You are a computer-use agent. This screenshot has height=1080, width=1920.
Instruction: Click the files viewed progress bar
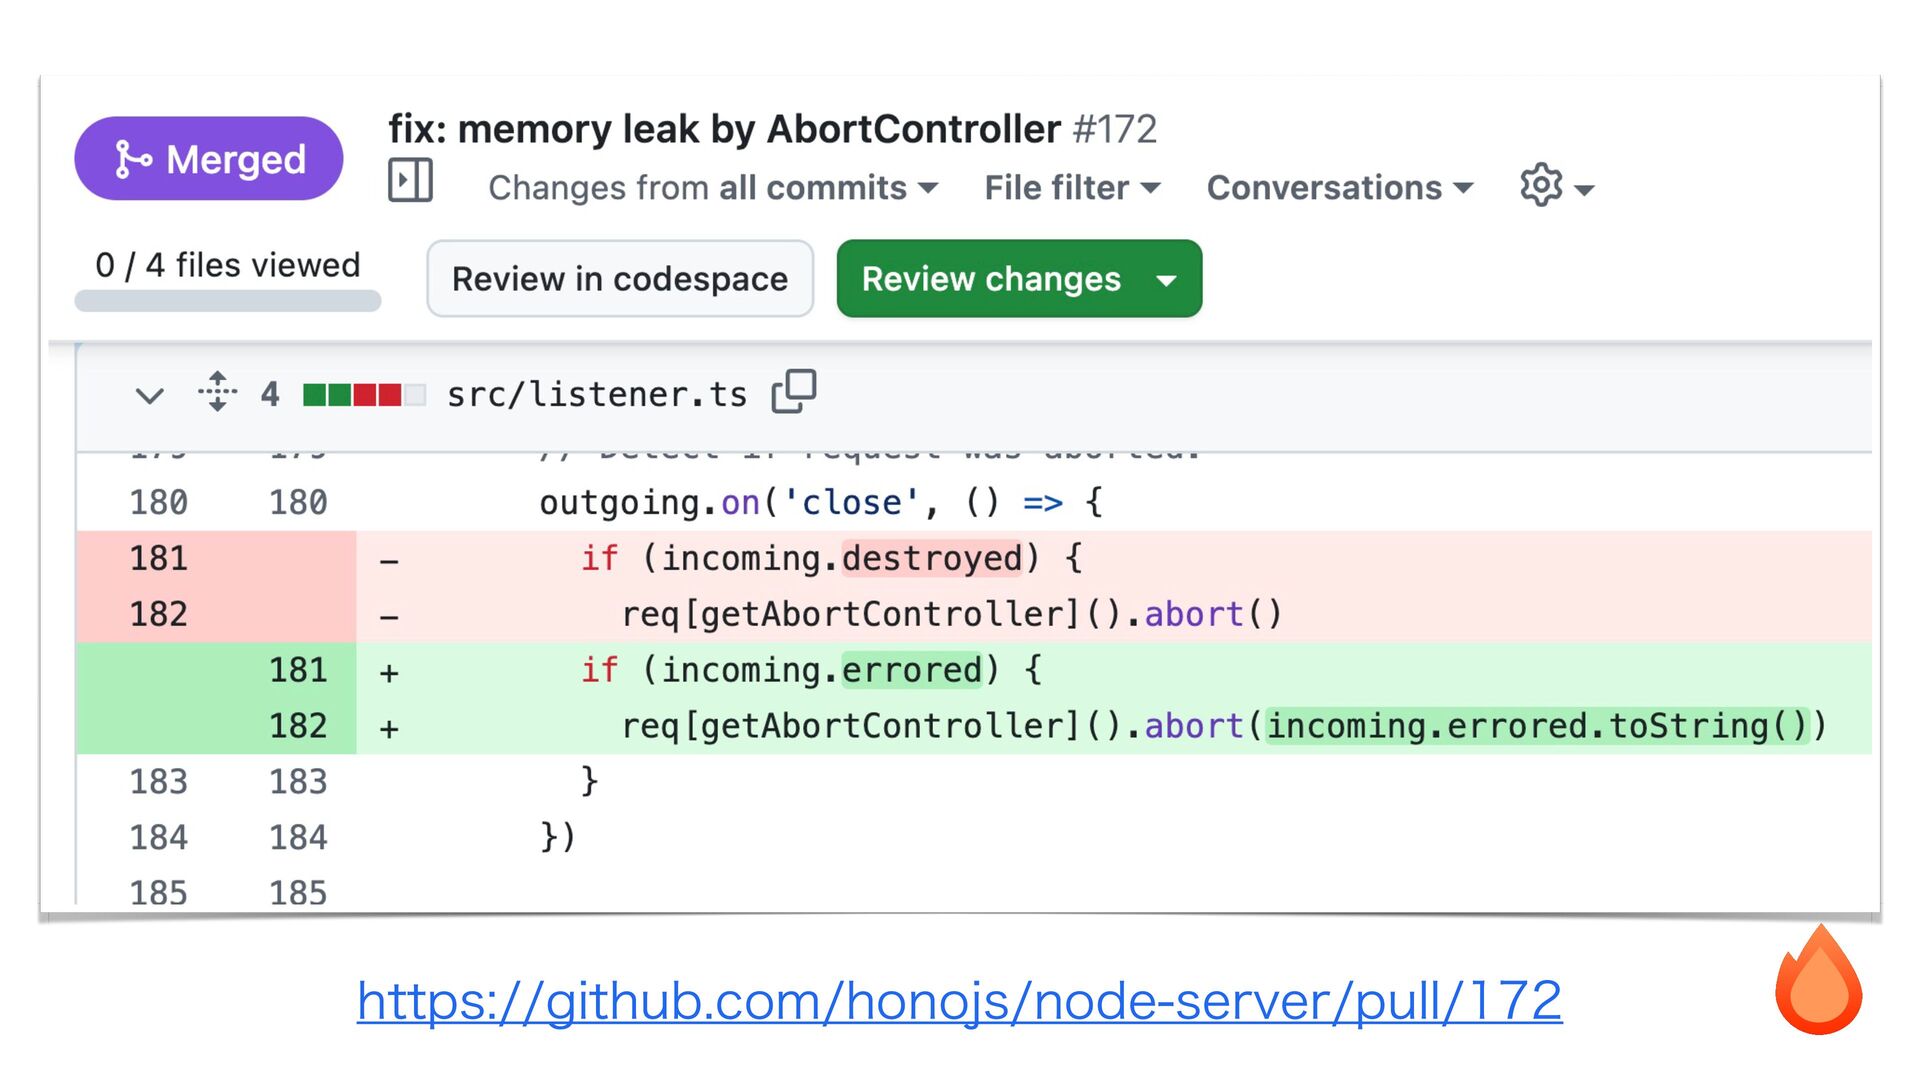tap(228, 301)
